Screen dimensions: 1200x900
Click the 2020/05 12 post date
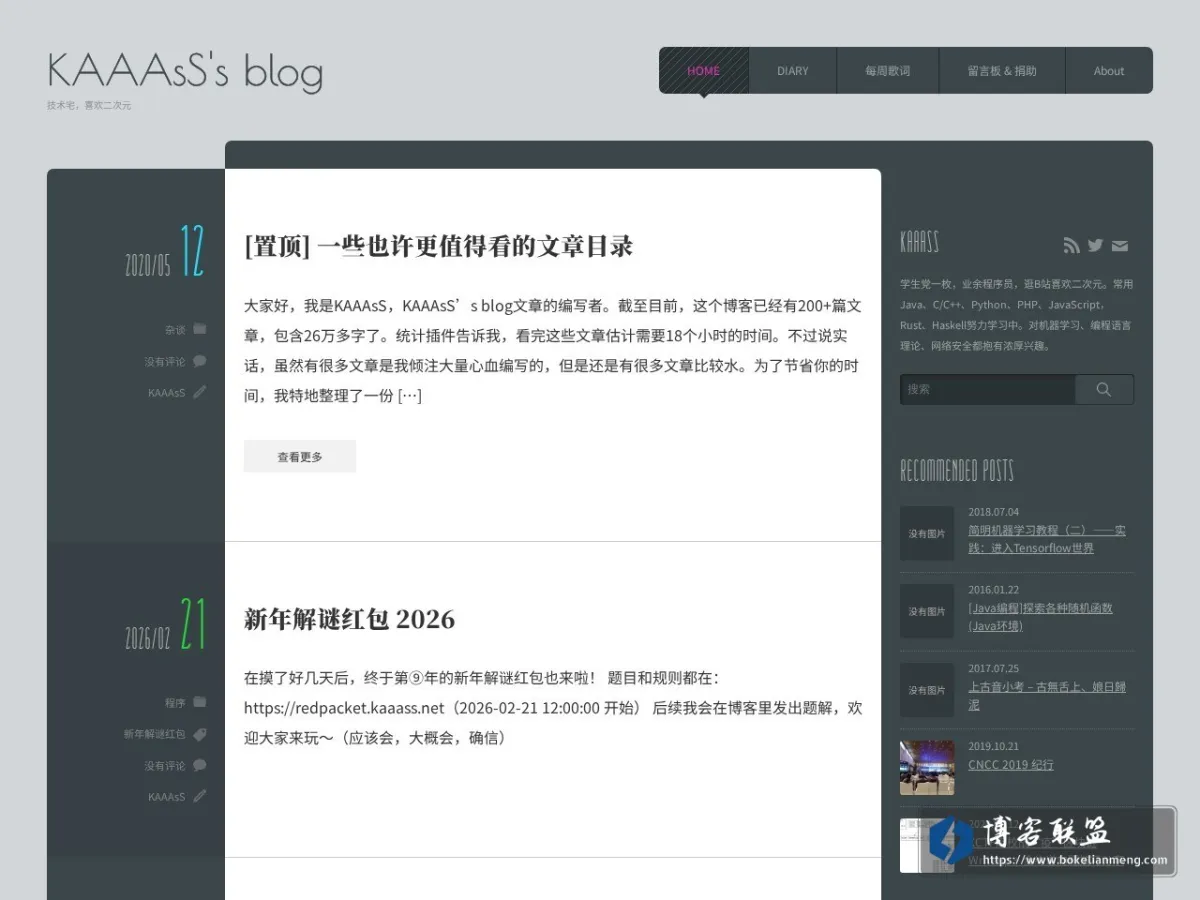[165, 252]
